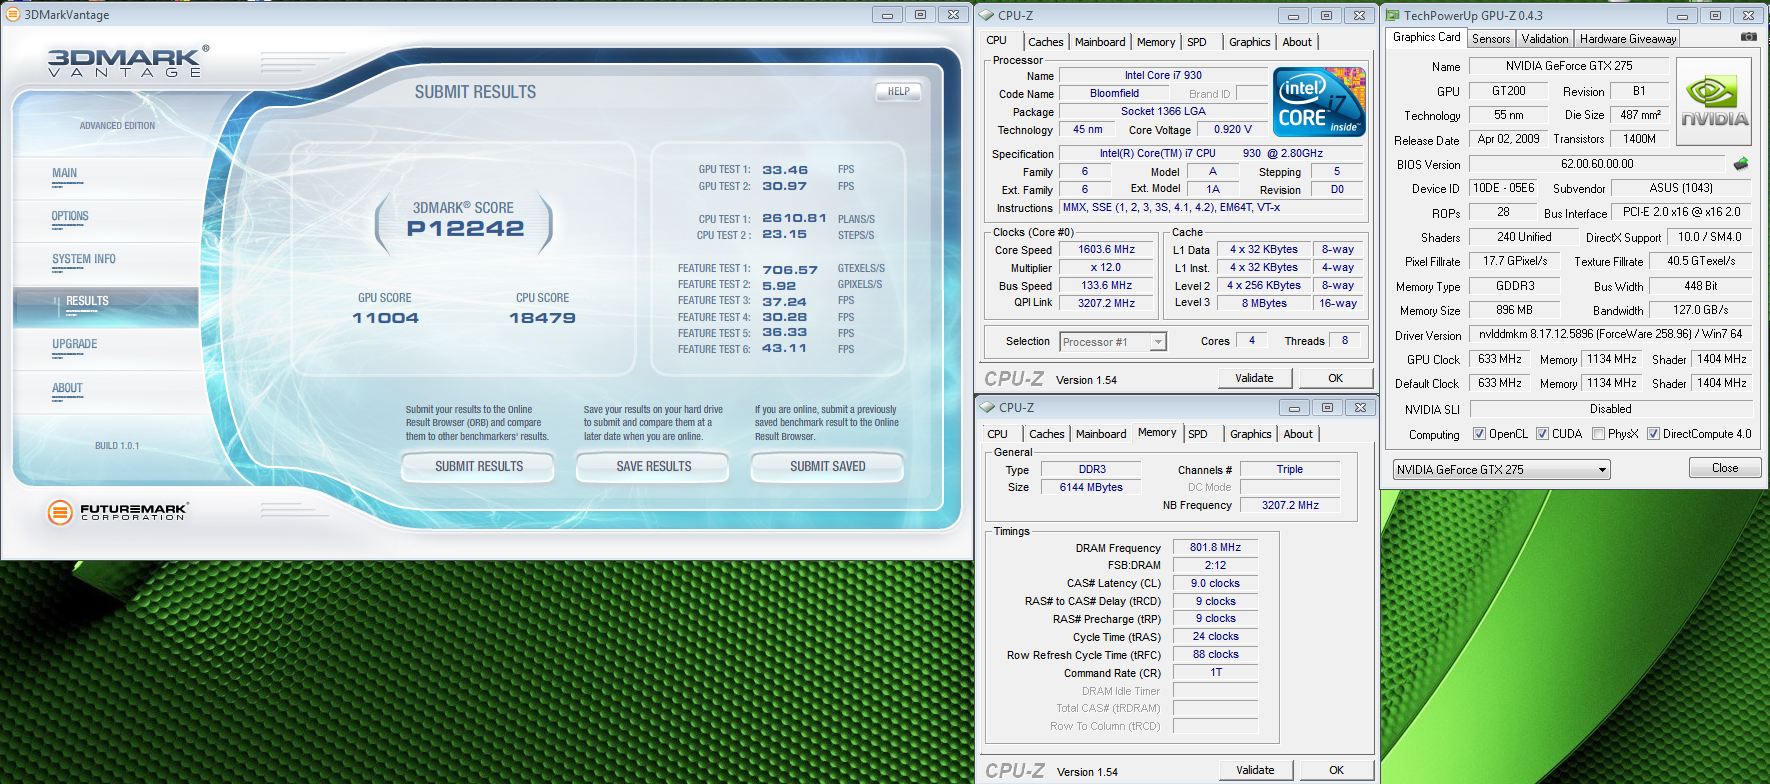
Task: Open UPGRADE in 3DMark sidebar
Action: pos(75,345)
